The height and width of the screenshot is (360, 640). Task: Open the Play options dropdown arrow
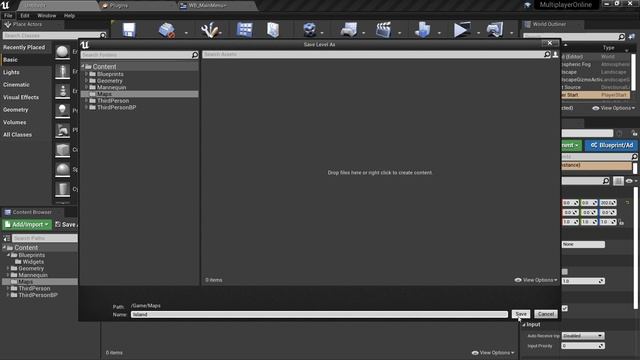click(478, 33)
